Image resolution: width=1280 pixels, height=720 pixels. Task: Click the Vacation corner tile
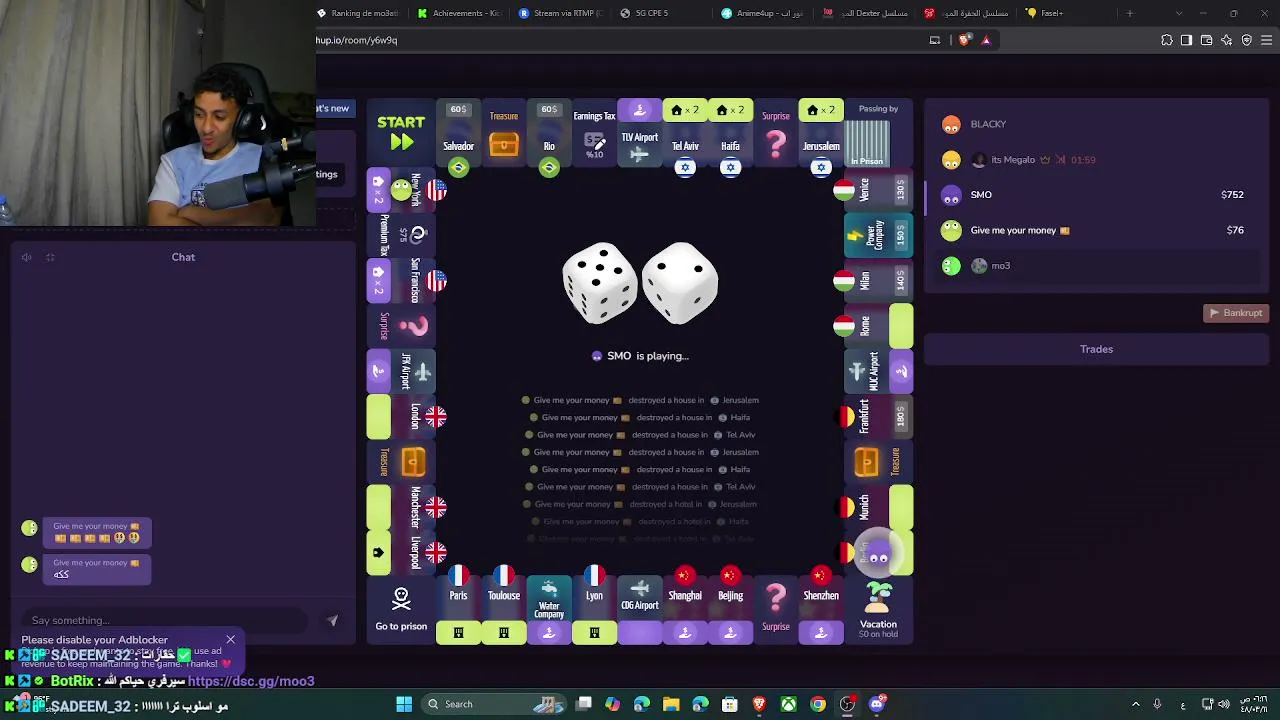(x=878, y=610)
